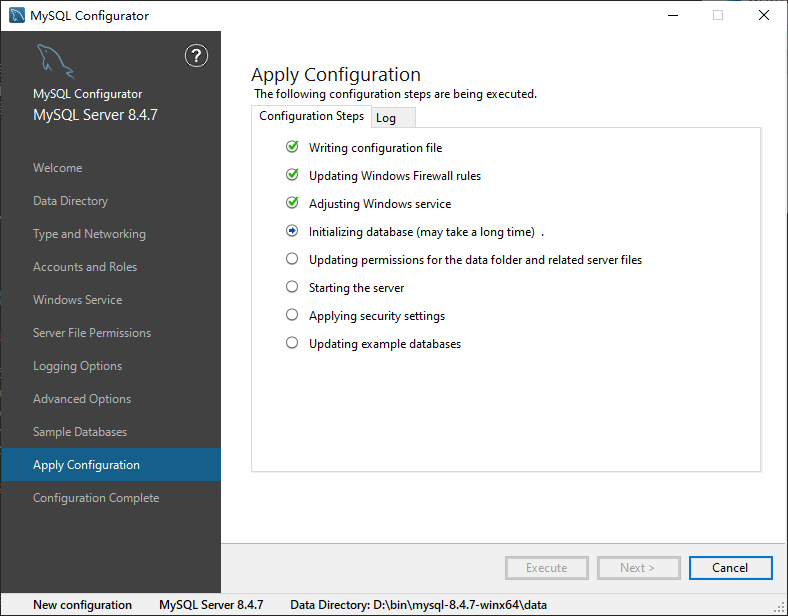Screen dimensions: 788x616
Task: Click the circle beside Applying security settings
Action: click(292, 315)
